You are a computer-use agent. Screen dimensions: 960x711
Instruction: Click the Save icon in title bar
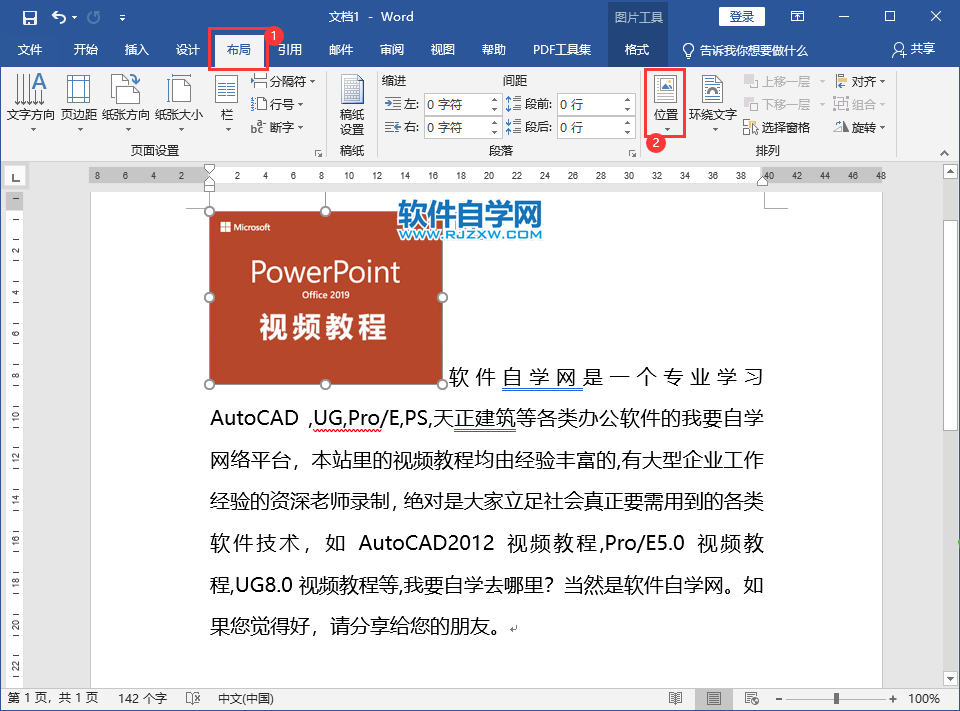click(x=29, y=17)
